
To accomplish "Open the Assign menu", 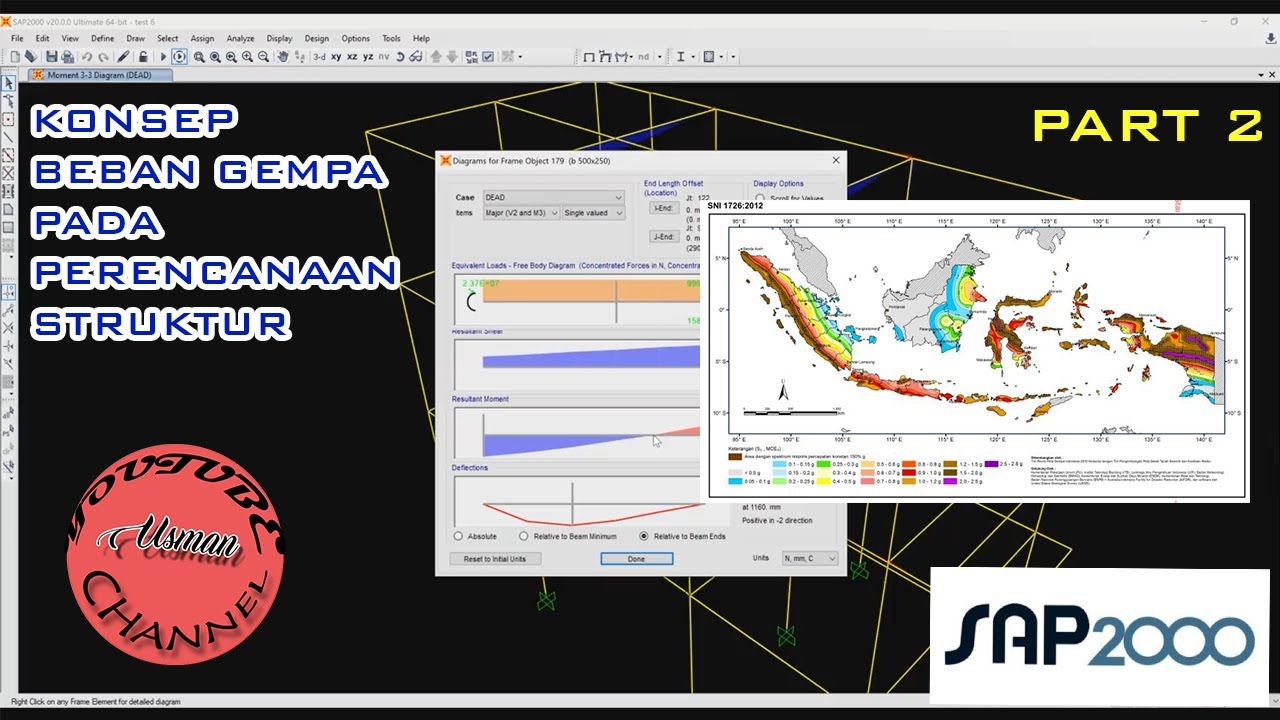I will (x=202, y=39).
